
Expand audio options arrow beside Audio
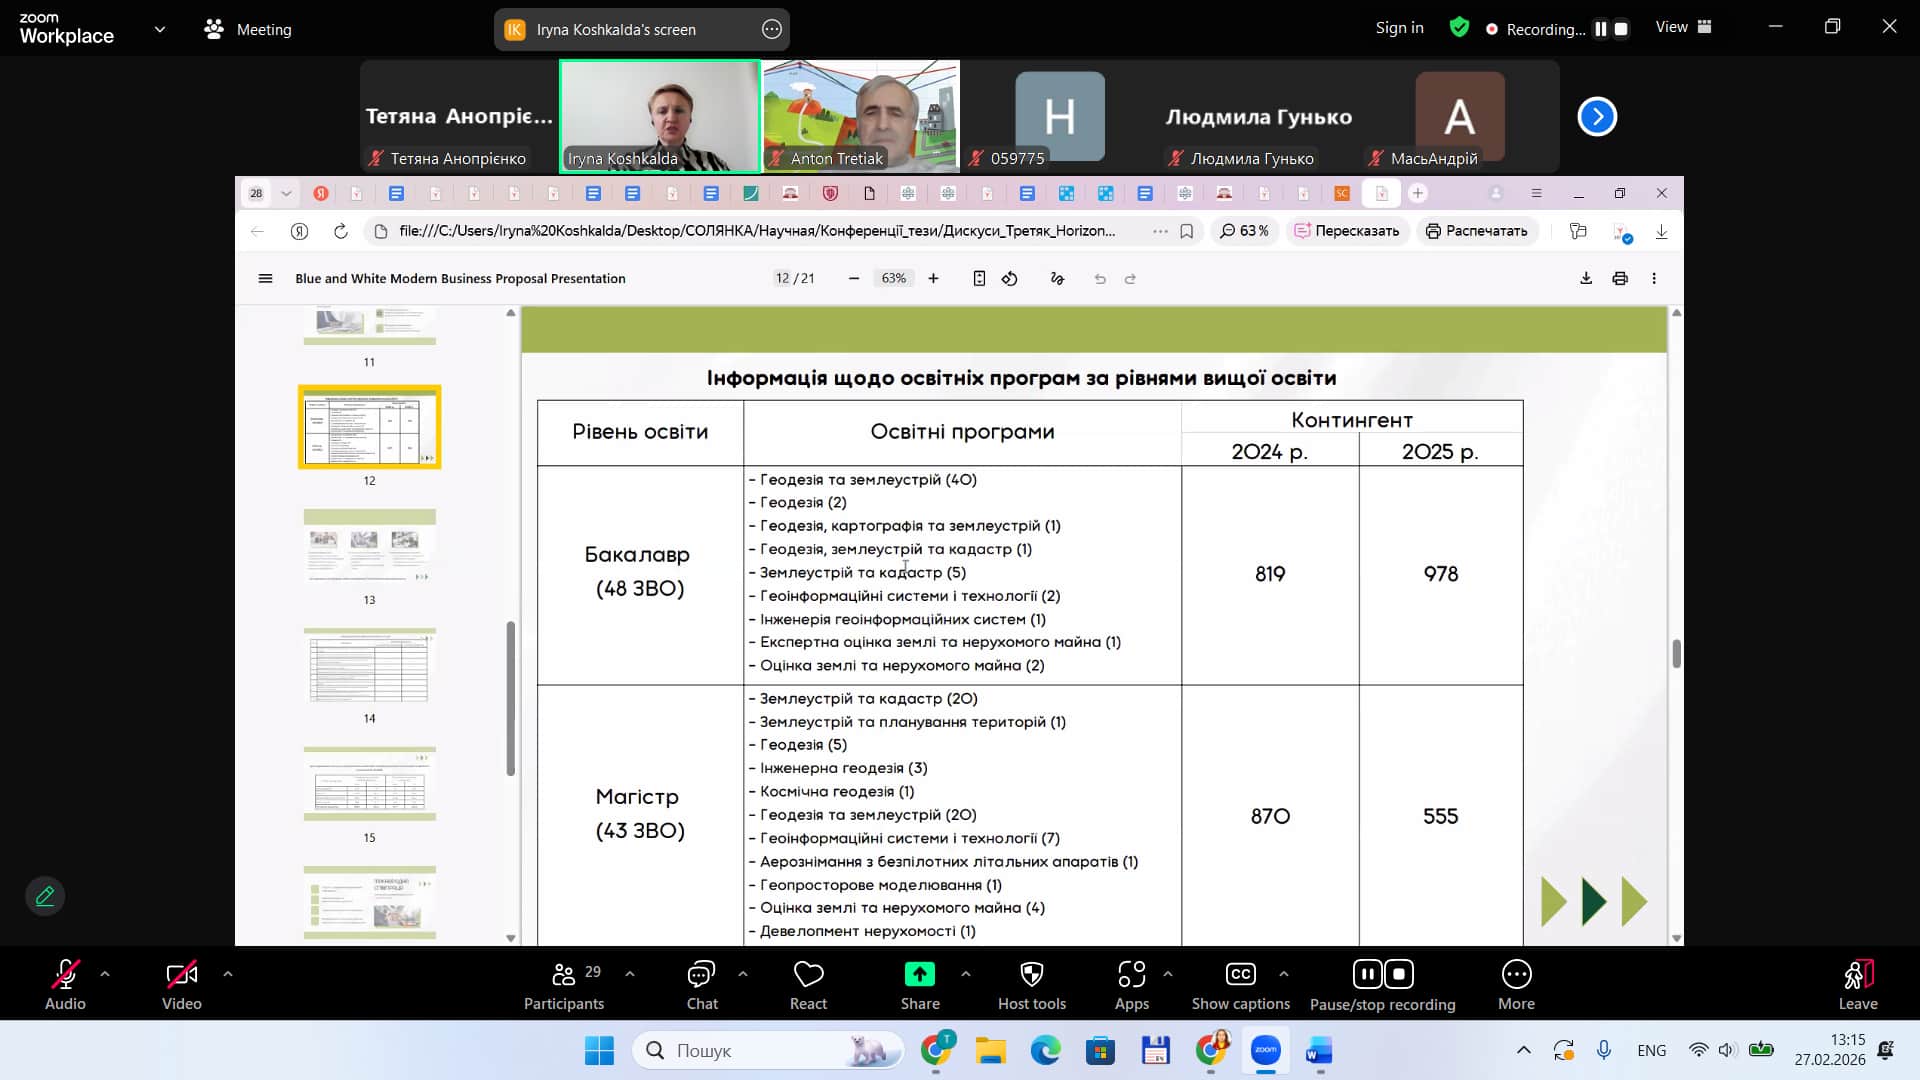(x=105, y=973)
